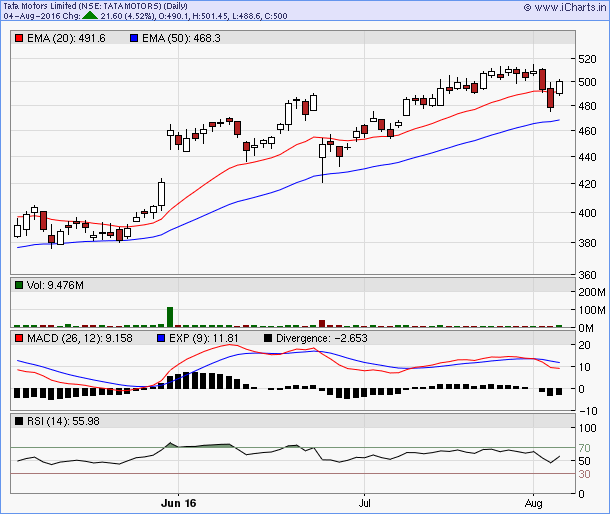Click the '21.60 (4.52%)' change value
The height and width of the screenshot is (514, 610).
tap(128, 16)
